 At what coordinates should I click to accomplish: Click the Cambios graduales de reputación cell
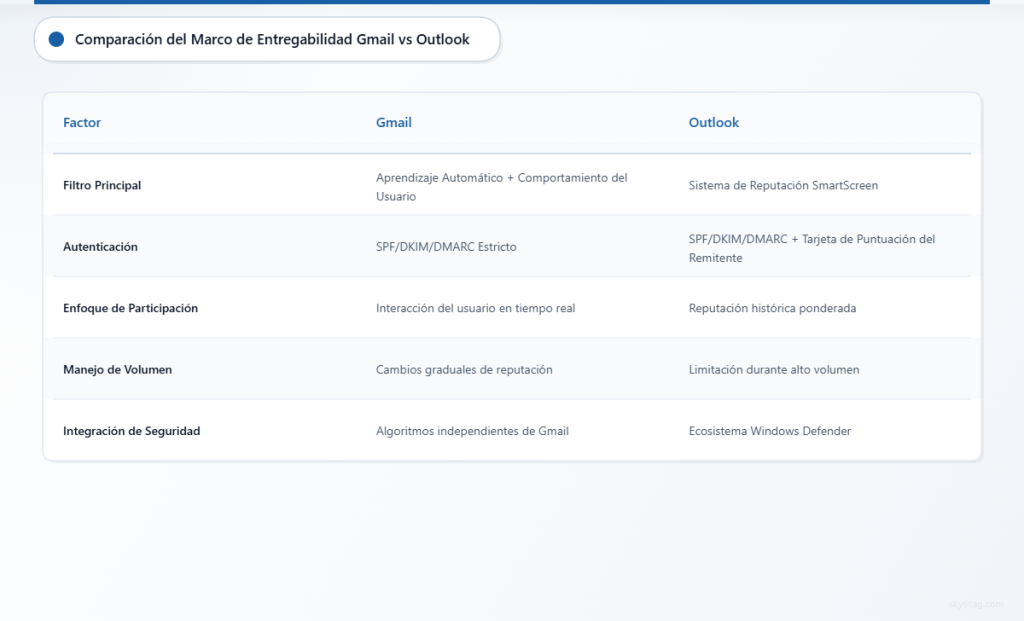463,369
